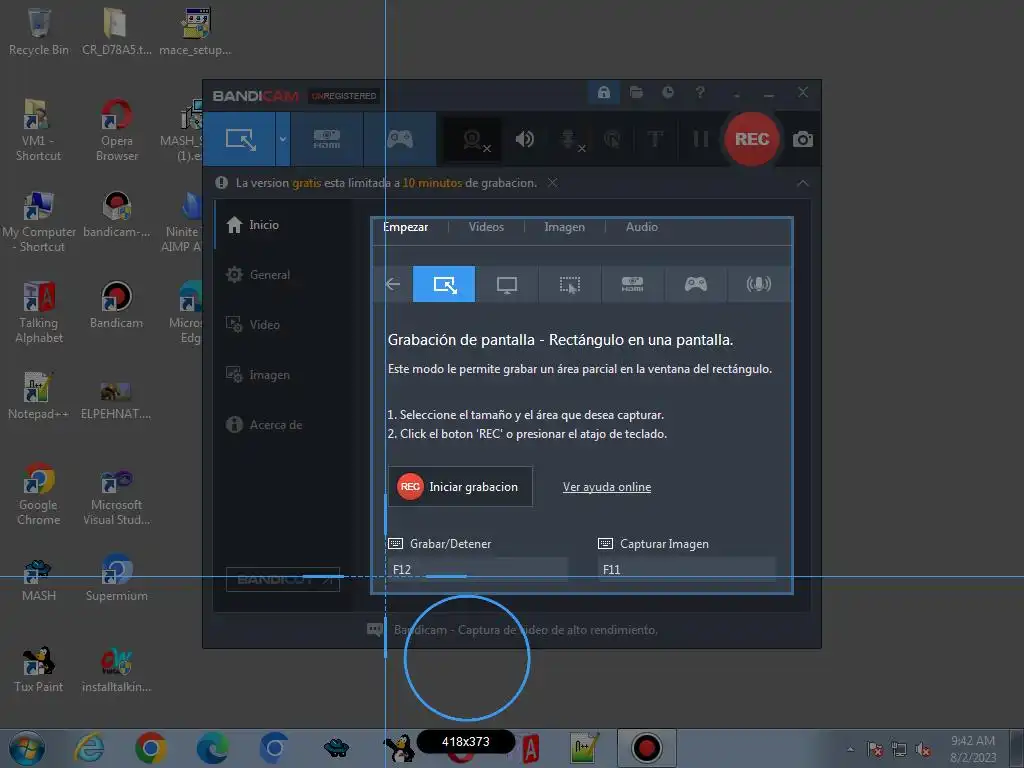Screen dimensions: 1024x768
Task: Select the Supermium desktop icon
Action: (116, 579)
